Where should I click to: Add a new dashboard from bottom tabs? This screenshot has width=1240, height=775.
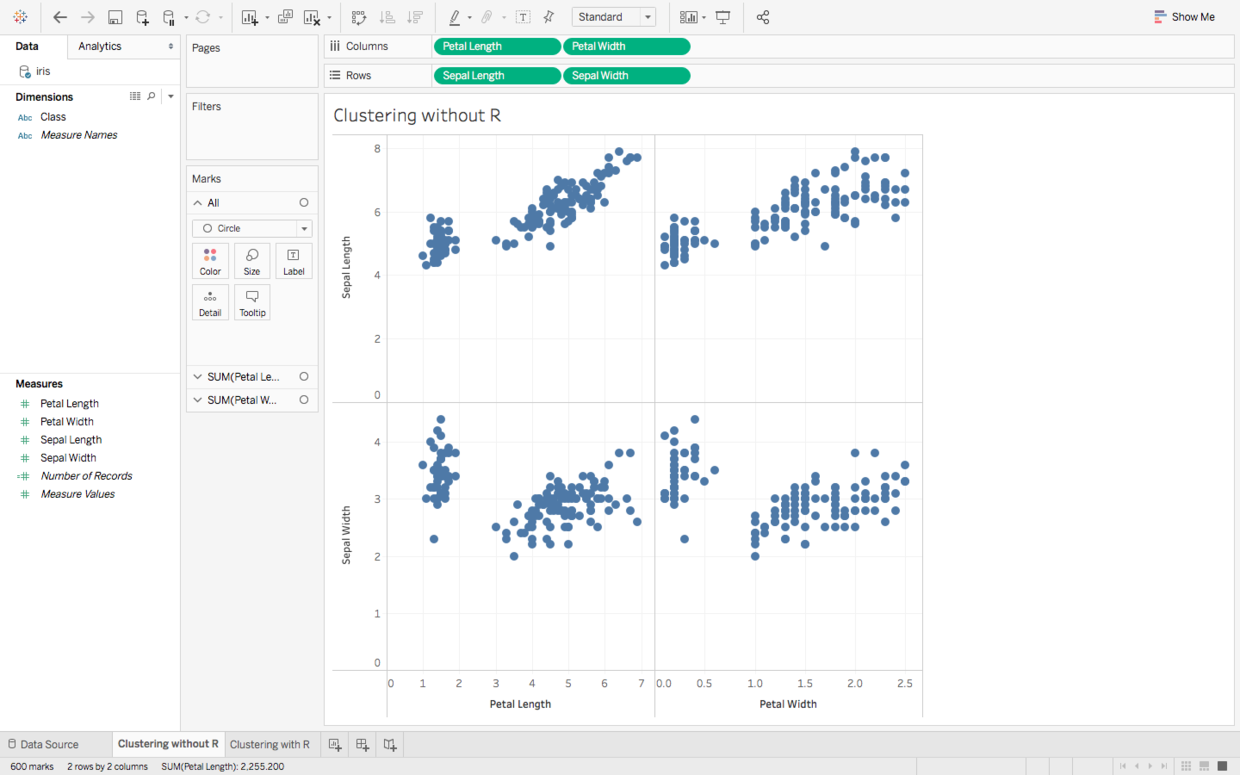[362, 745]
